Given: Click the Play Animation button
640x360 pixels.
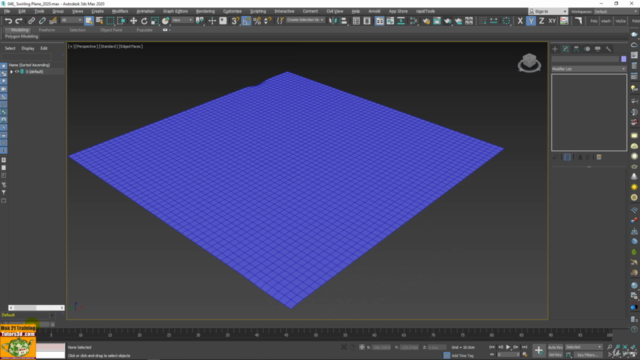Looking at the screenshot, I should click(508, 347).
